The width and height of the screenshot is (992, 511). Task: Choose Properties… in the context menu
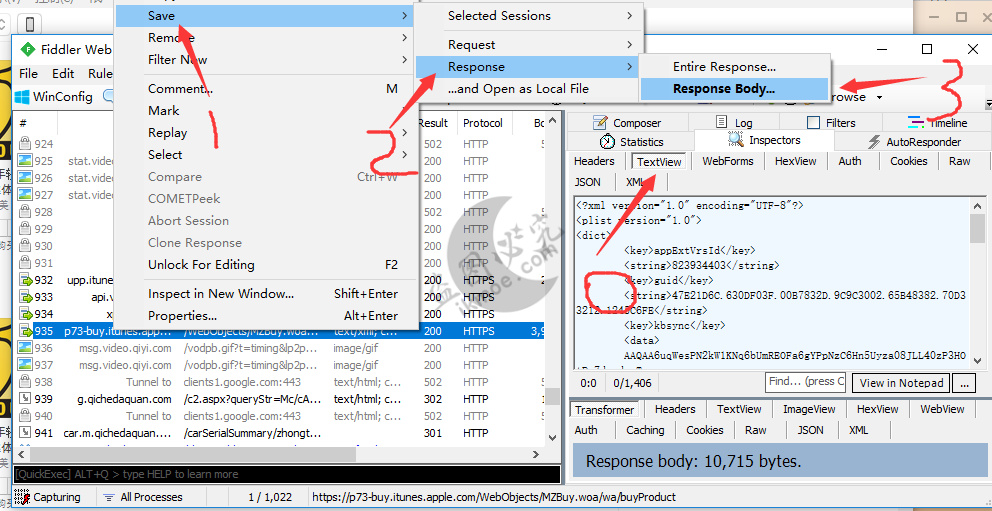point(266,316)
